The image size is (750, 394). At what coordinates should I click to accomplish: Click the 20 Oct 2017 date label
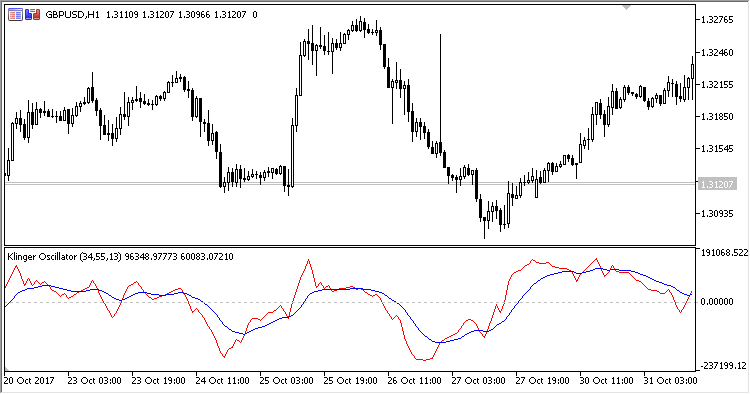(x=29, y=381)
